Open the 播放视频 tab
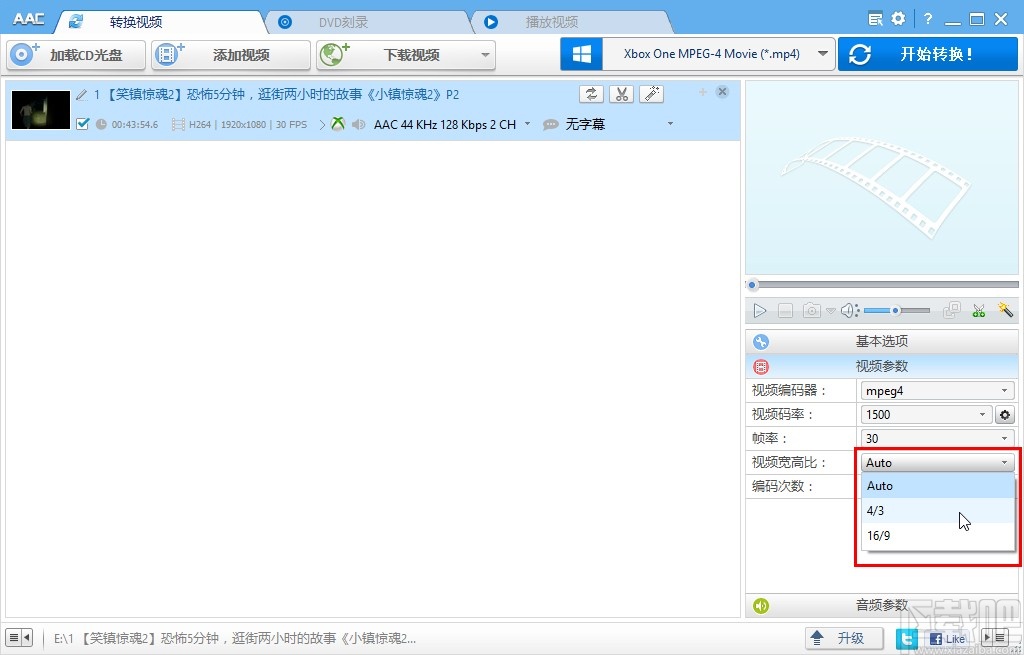This screenshot has width=1024, height=655. click(x=552, y=22)
